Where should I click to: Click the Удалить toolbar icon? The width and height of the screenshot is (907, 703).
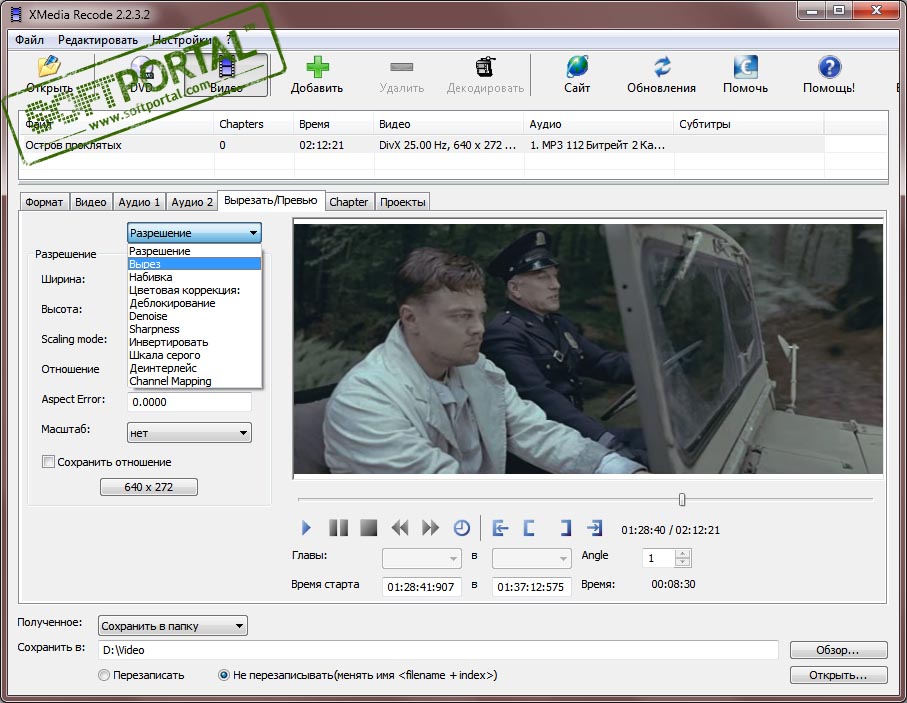click(401, 67)
